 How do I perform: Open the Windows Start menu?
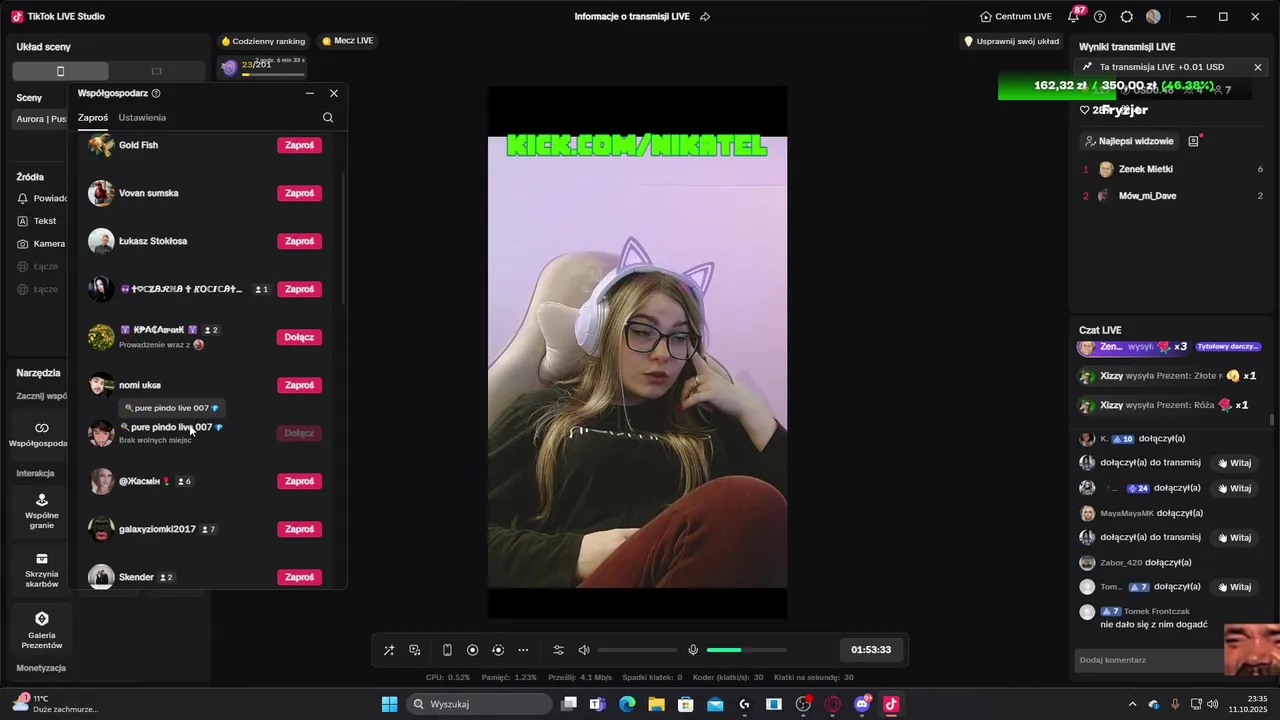[x=389, y=704]
